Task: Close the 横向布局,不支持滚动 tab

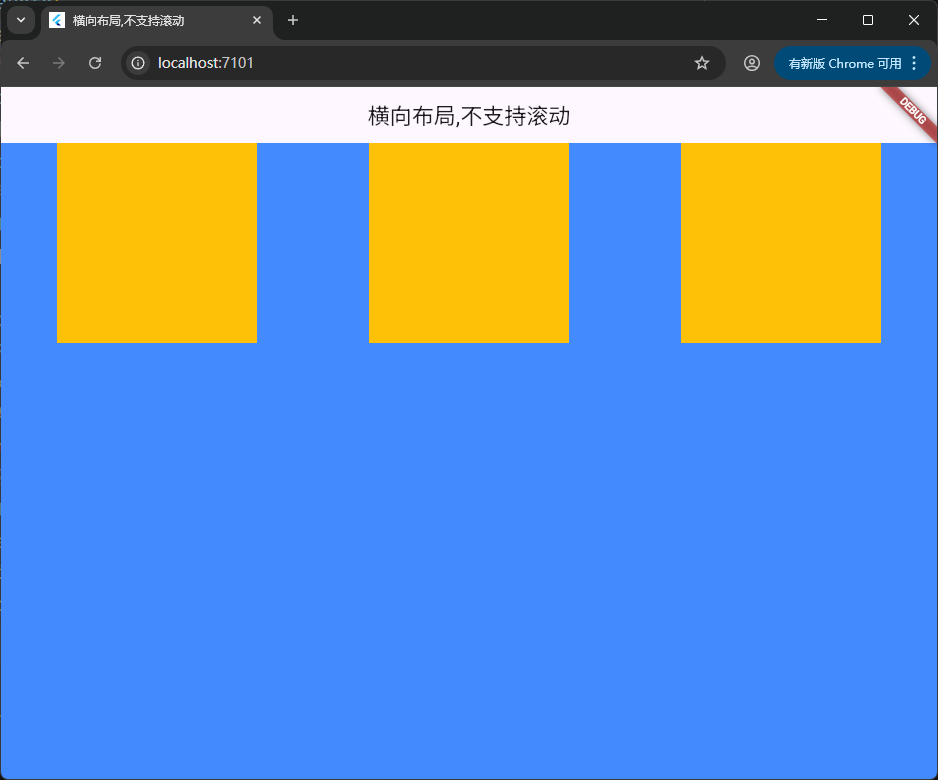Action: 257,20
